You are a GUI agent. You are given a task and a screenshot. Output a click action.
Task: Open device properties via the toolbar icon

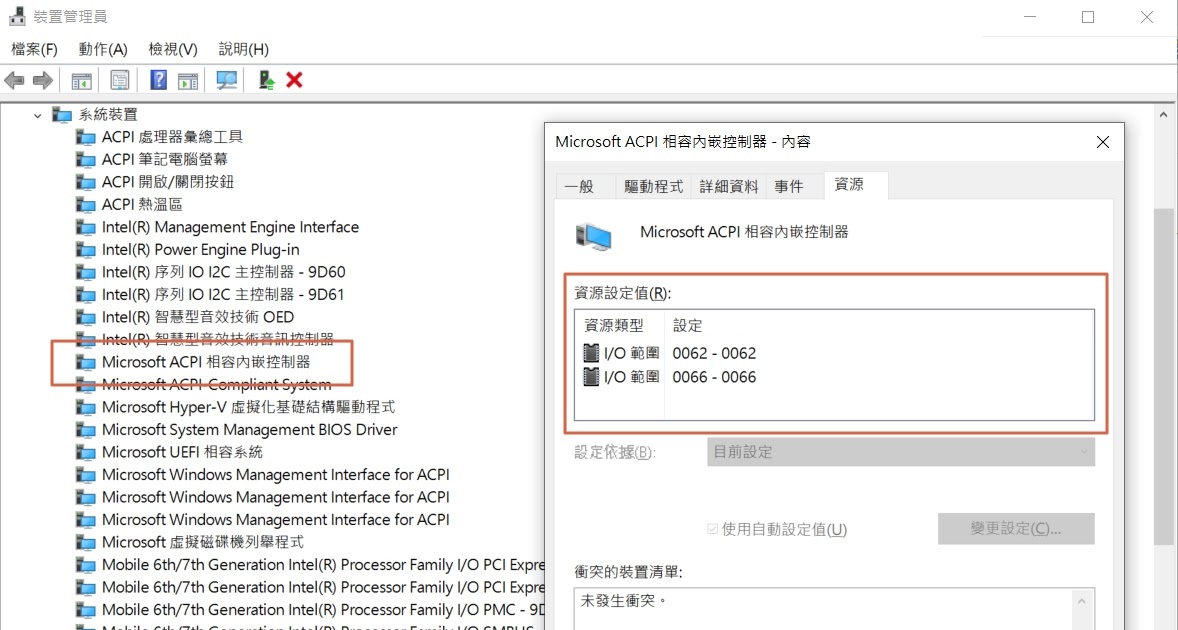[119, 80]
